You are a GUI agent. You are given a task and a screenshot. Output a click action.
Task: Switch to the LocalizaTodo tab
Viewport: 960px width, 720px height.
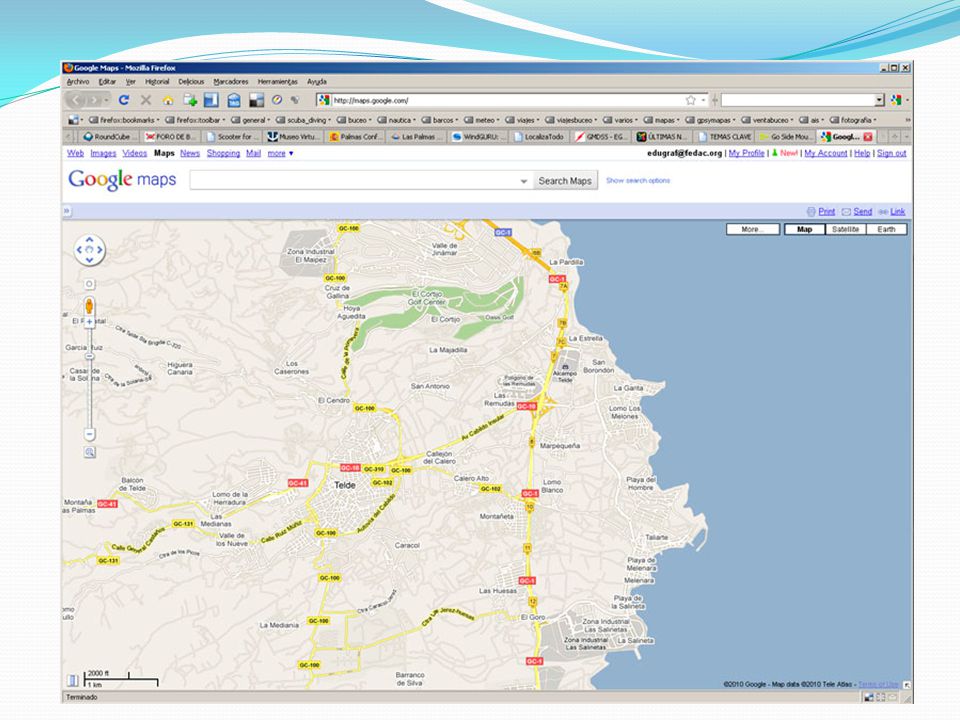538,137
